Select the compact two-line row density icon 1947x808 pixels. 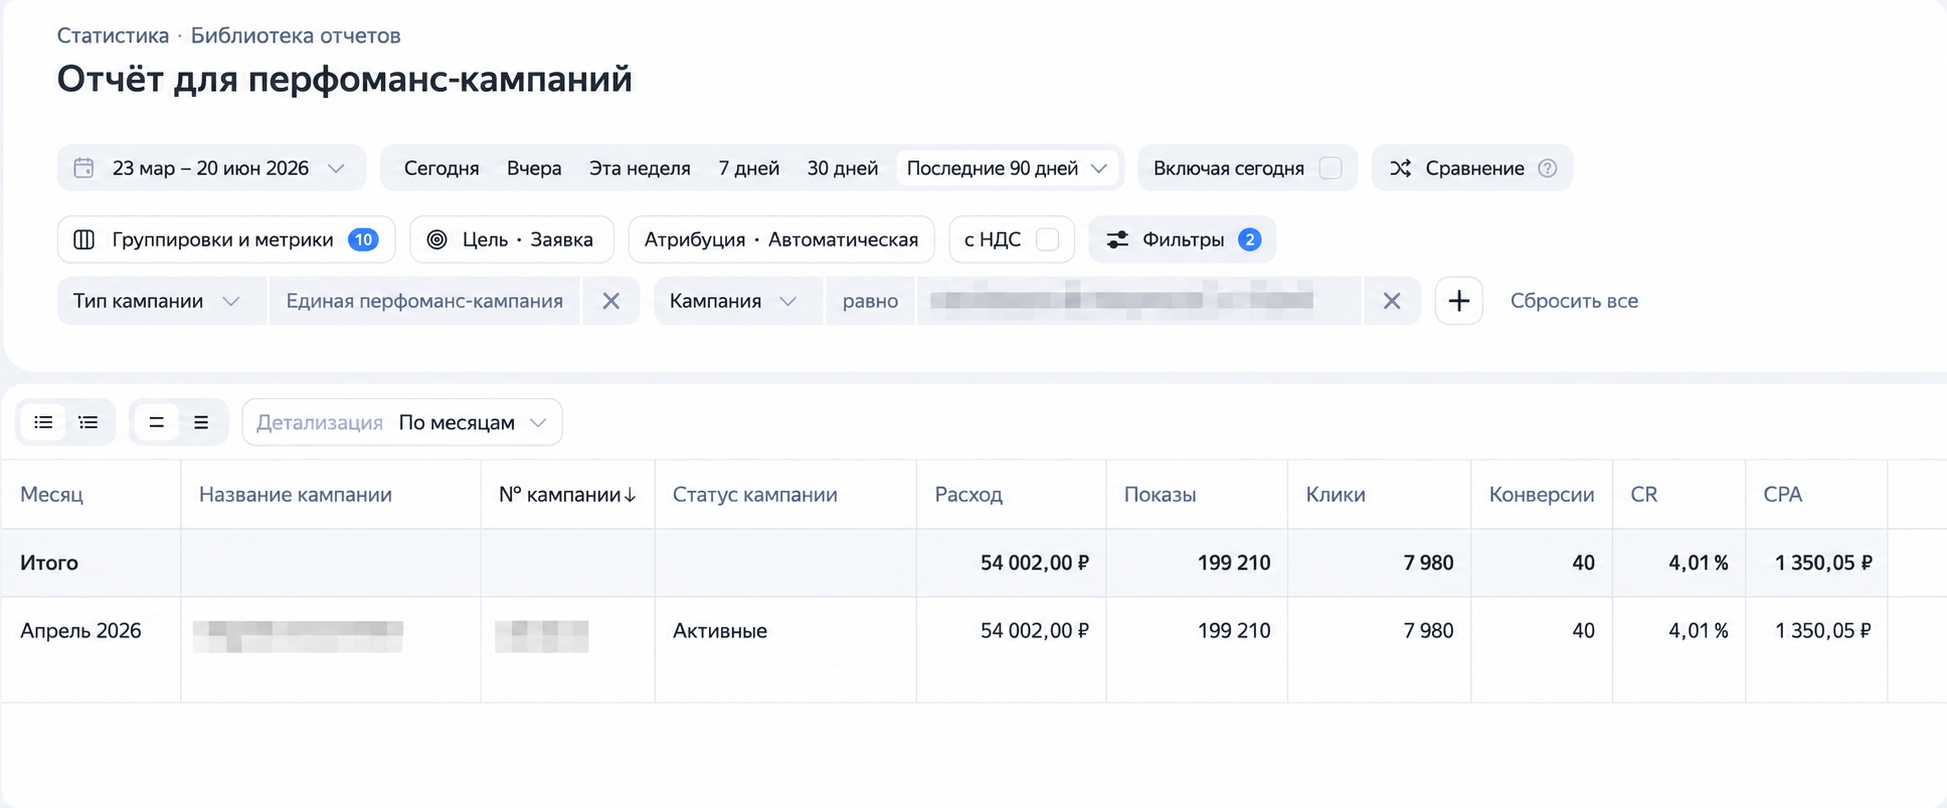tap(156, 422)
